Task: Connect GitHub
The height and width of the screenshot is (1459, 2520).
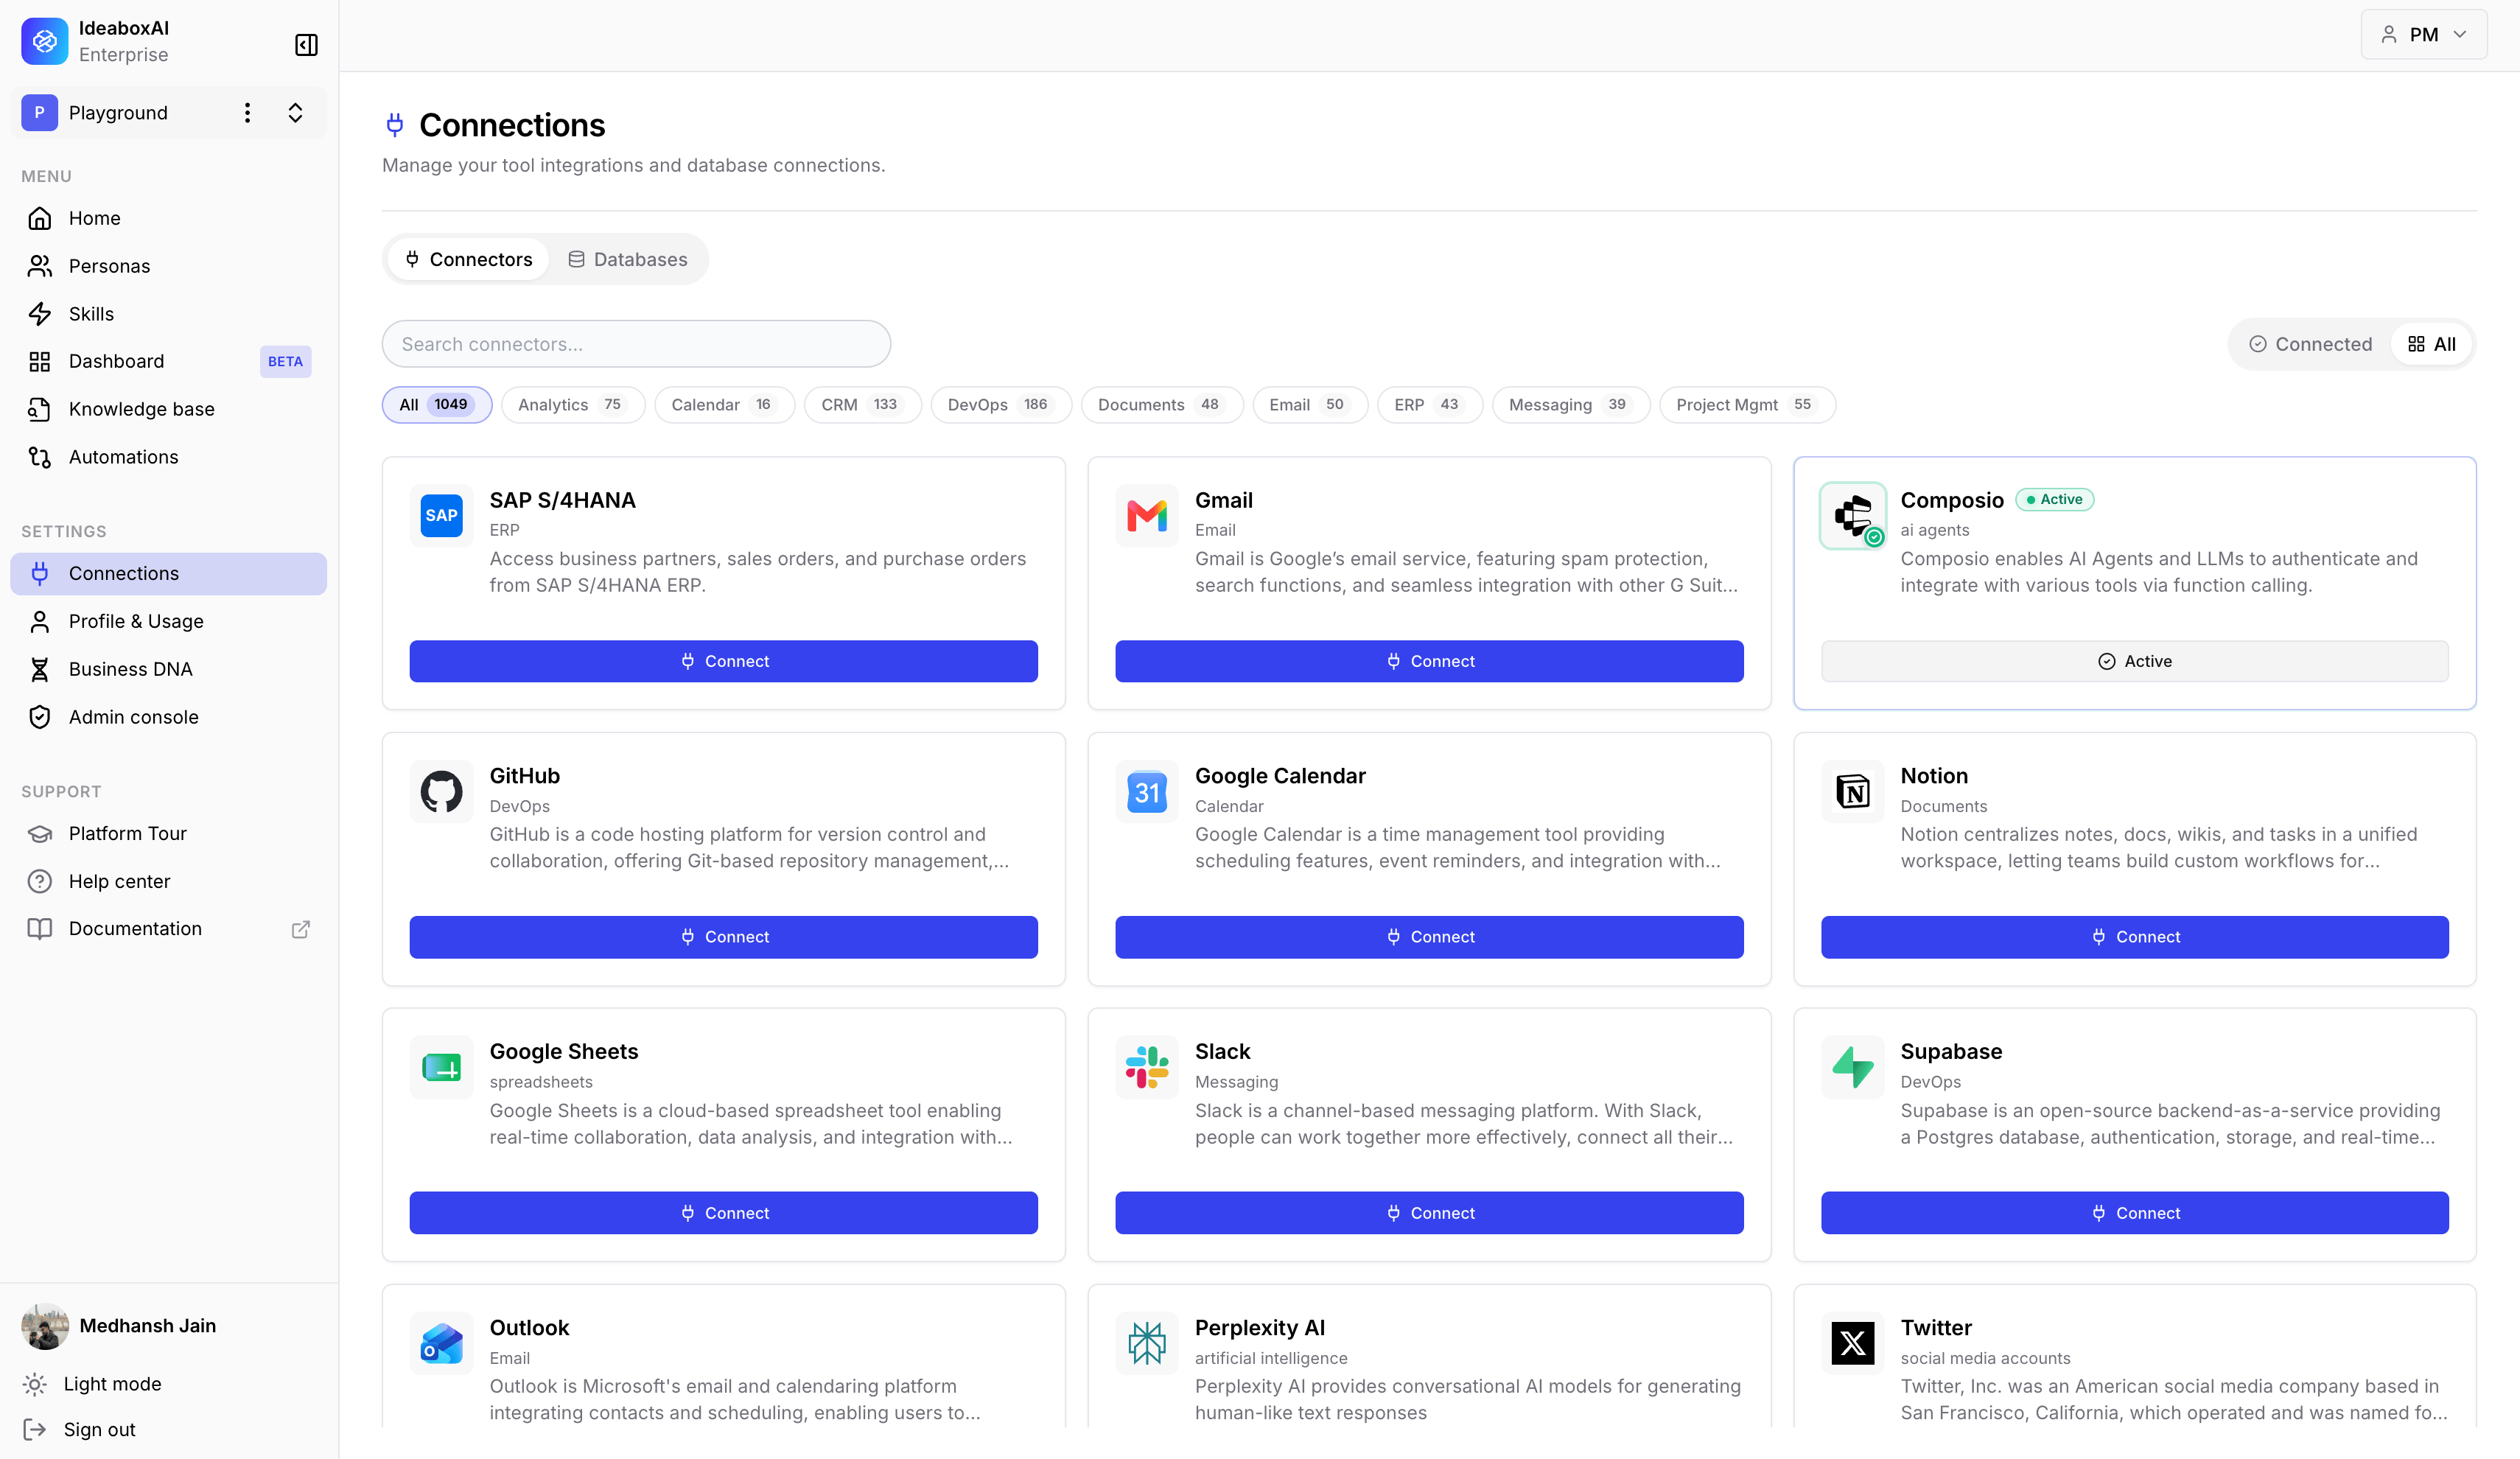Action: coord(723,937)
